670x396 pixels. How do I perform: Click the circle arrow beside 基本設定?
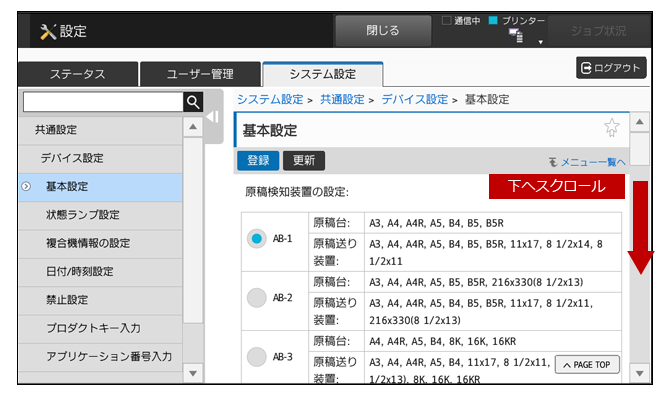point(26,187)
